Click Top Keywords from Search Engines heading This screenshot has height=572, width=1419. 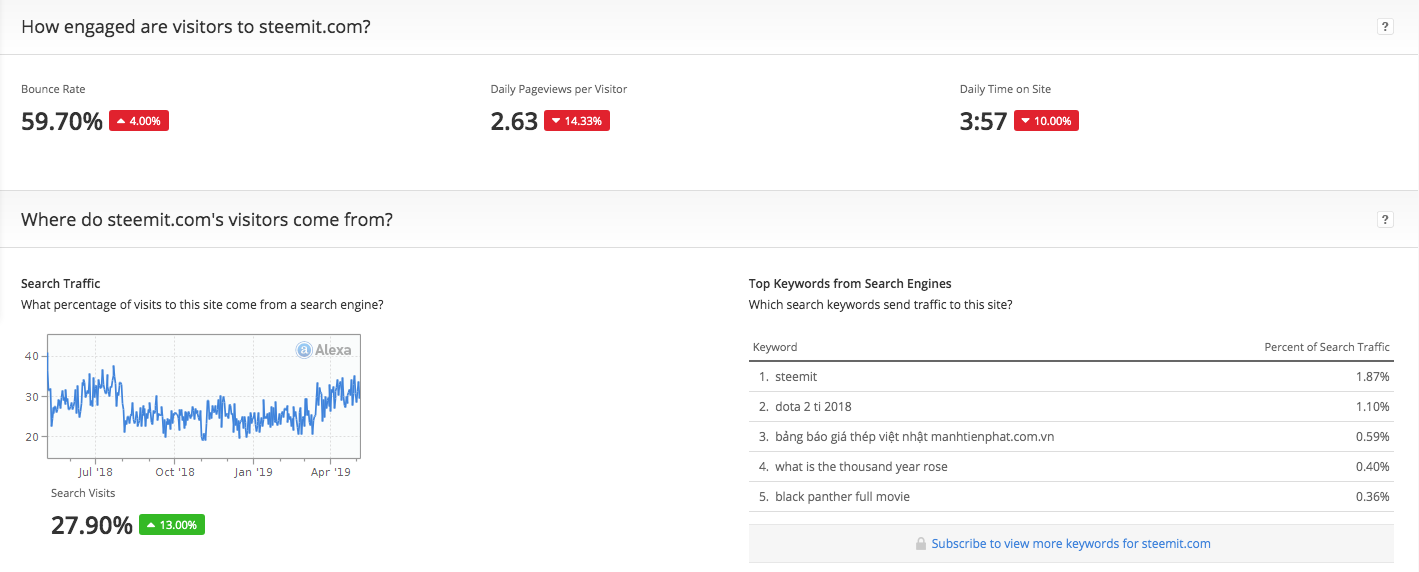[850, 284]
